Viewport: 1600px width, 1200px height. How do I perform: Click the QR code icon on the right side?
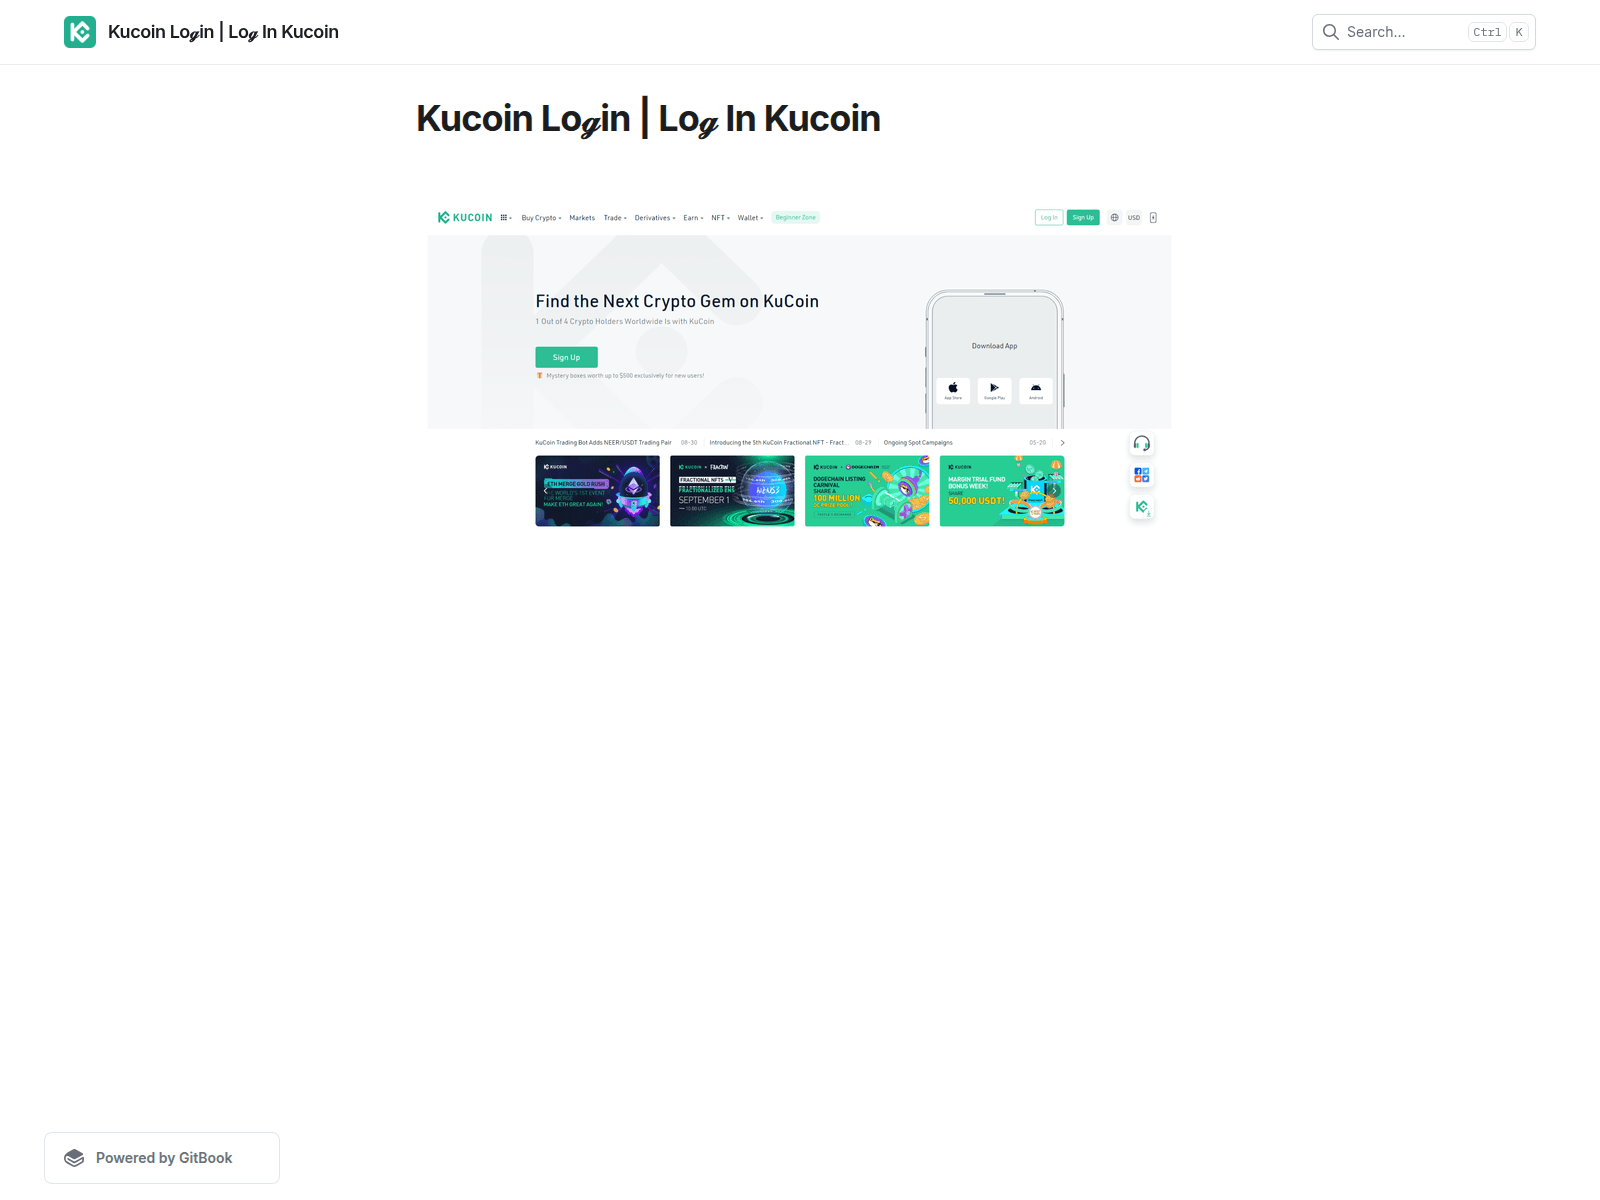point(1142,475)
